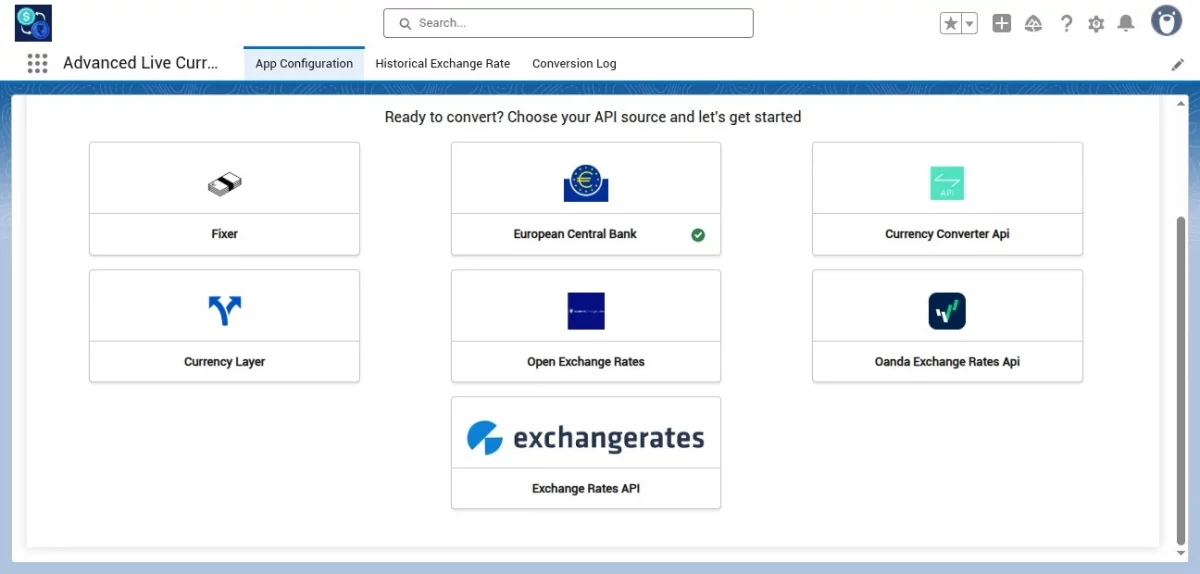Choose the Currency Layer label
The image size is (1200, 574).
tap(224, 362)
